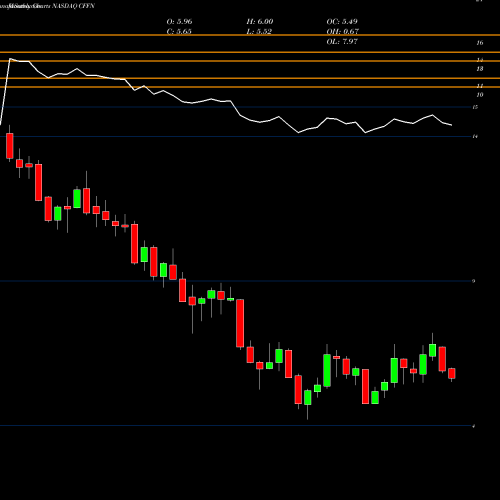Click the 10 label on the price axis

pos(480,95)
